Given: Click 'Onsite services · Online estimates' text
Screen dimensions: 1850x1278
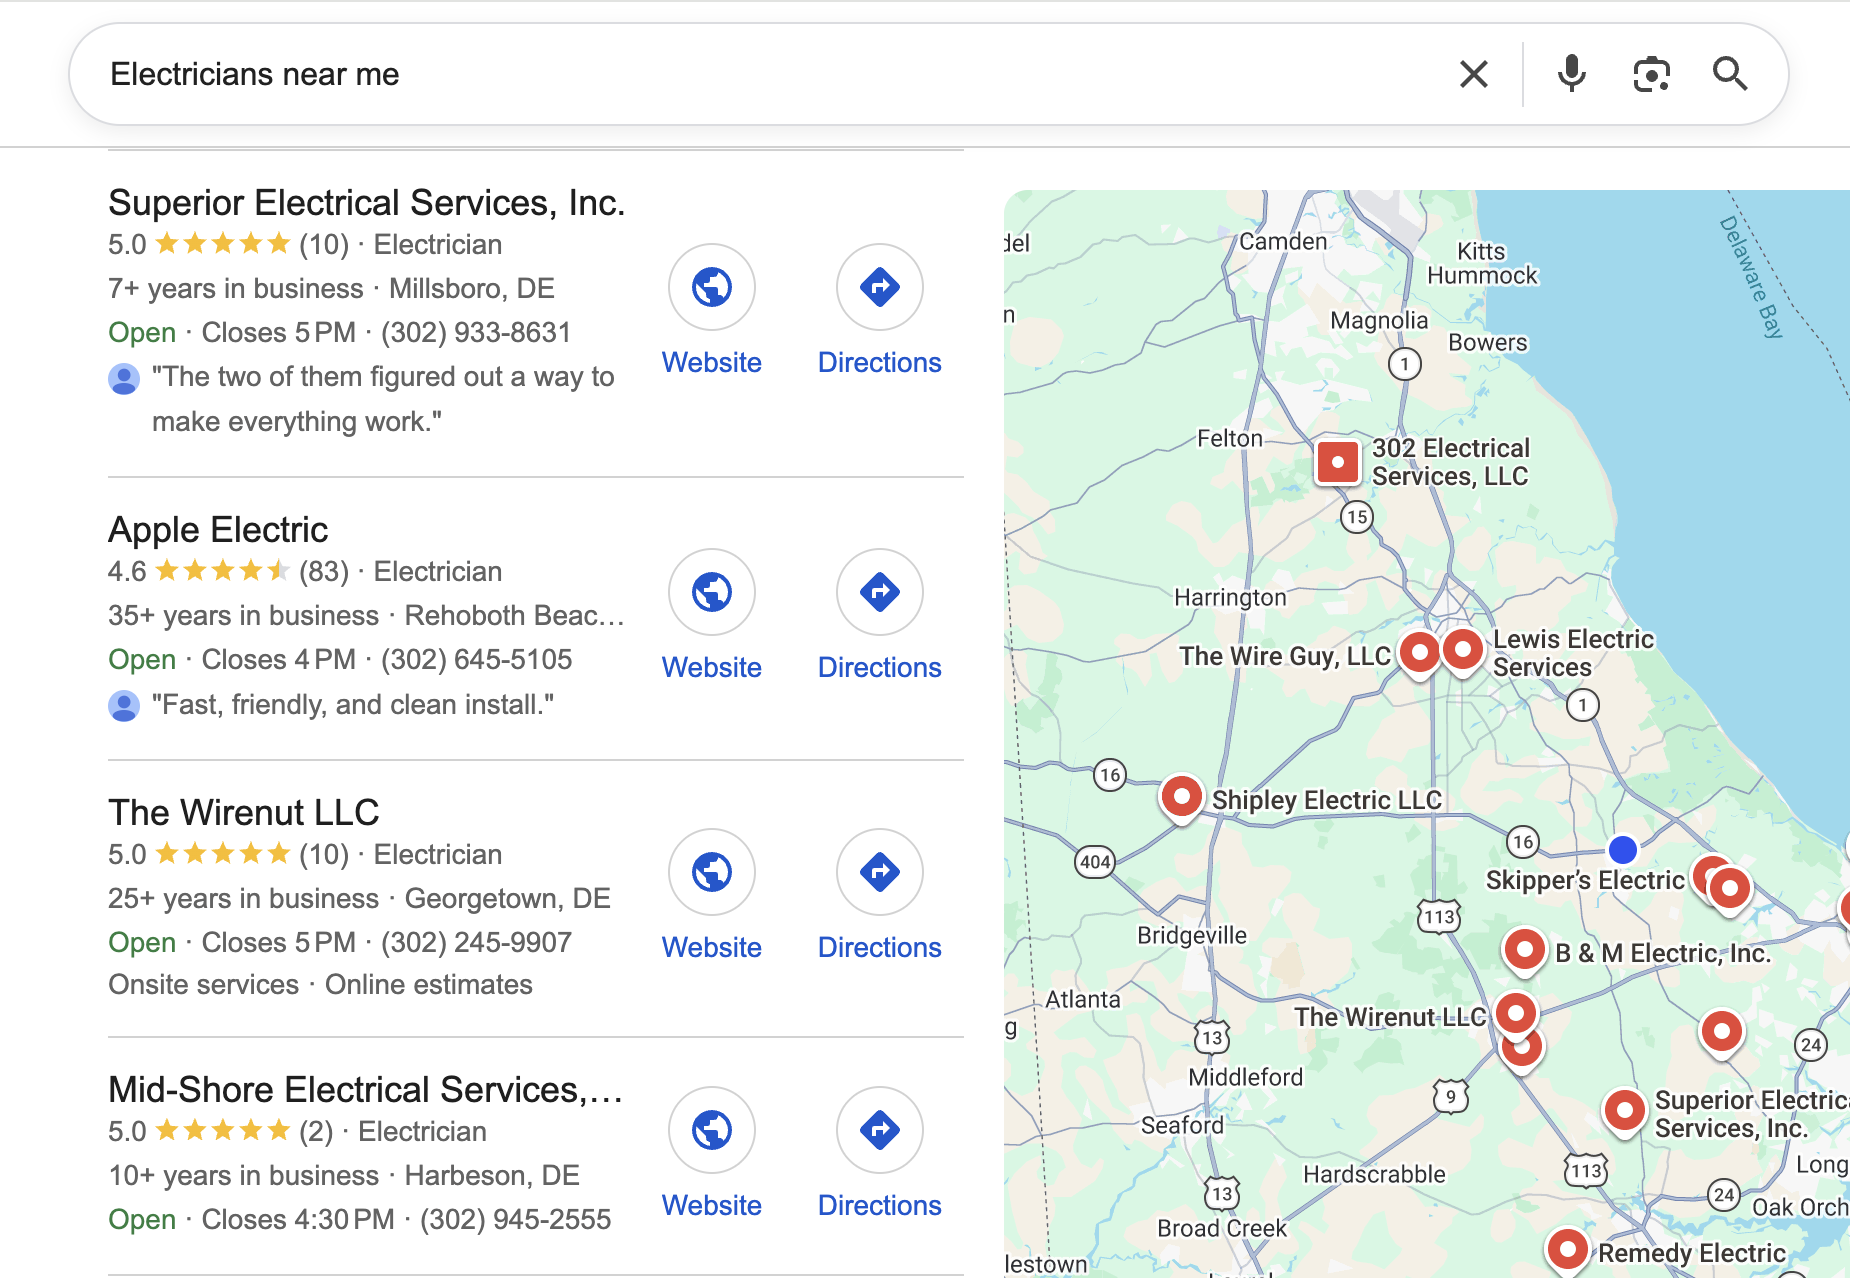Looking at the screenshot, I should (x=320, y=985).
